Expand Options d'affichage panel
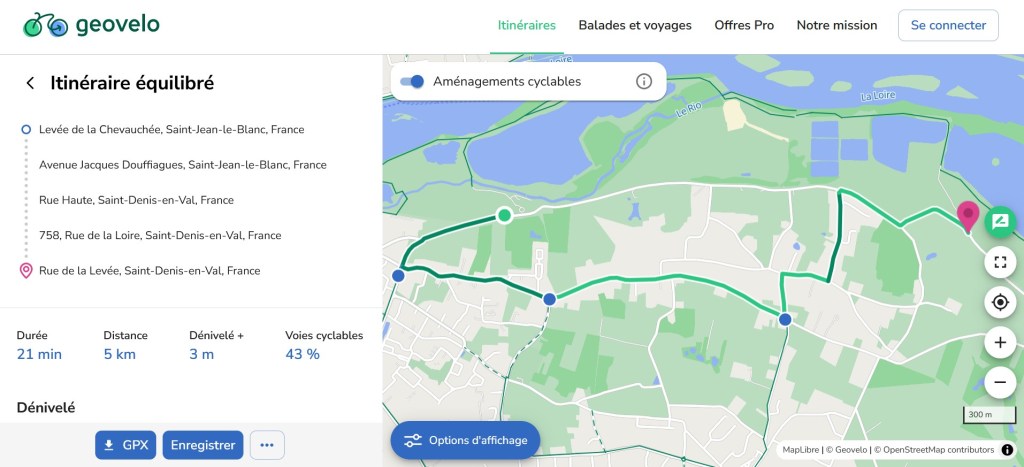Image resolution: width=1024 pixels, height=467 pixels. point(465,440)
